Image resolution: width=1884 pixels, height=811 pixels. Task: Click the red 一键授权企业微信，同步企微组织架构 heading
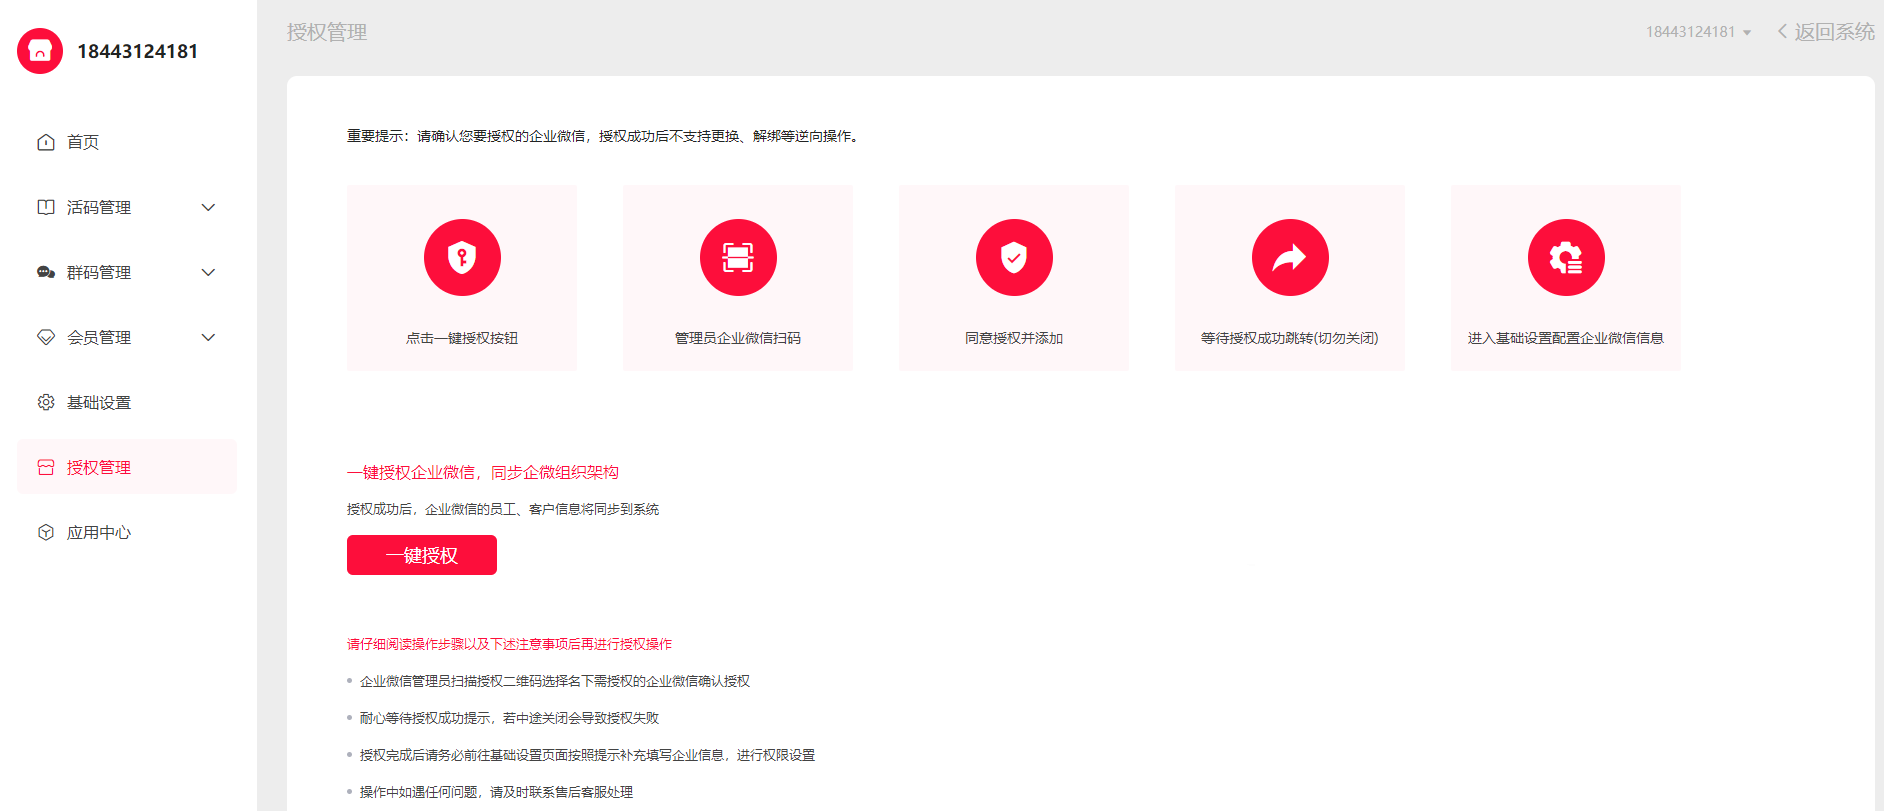coord(483,472)
